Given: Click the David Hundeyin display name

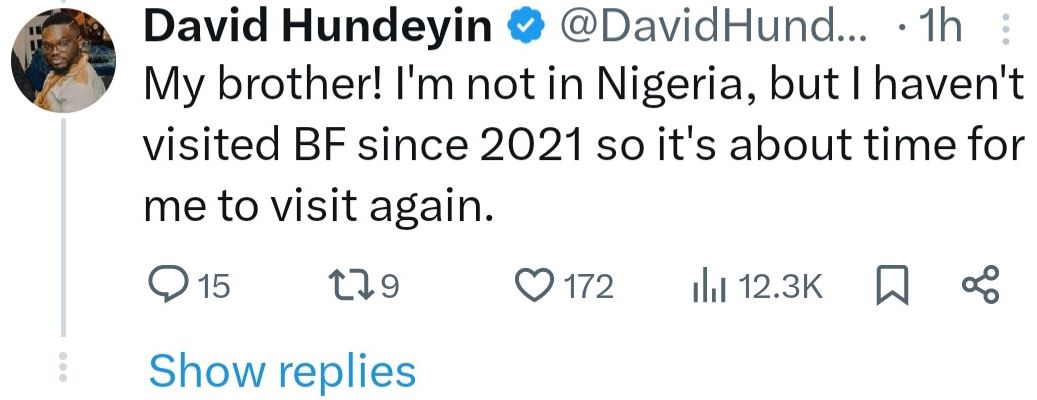Looking at the screenshot, I should [320, 29].
